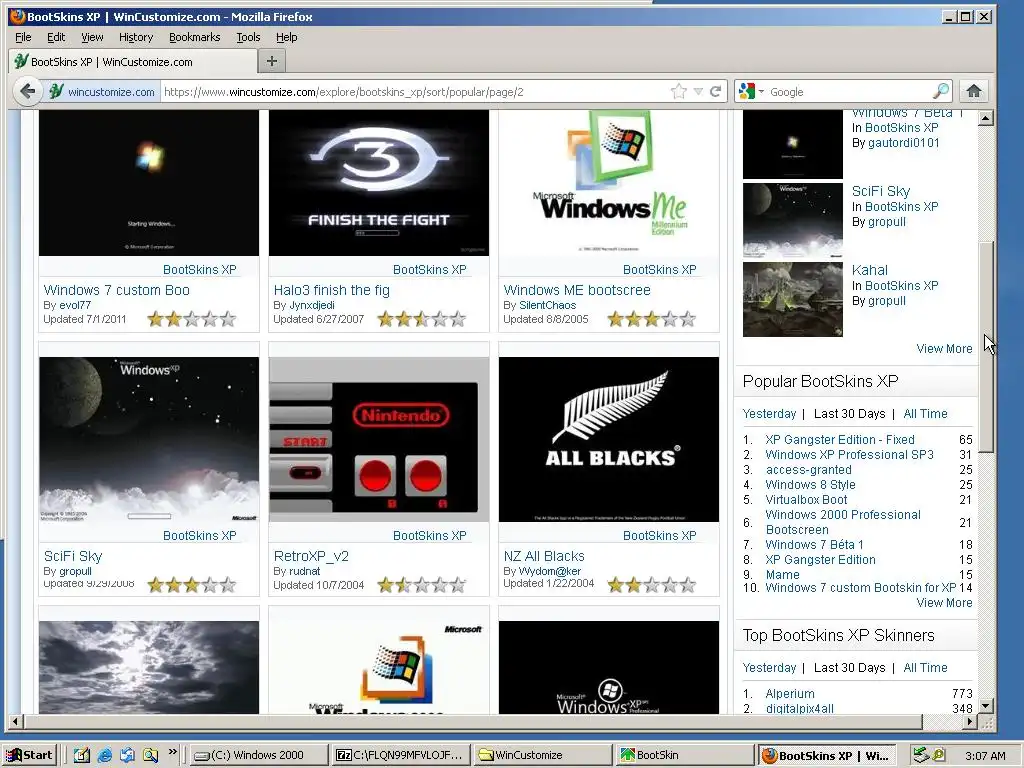Open Kahal sidebar thumbnail

pos(793,299)
